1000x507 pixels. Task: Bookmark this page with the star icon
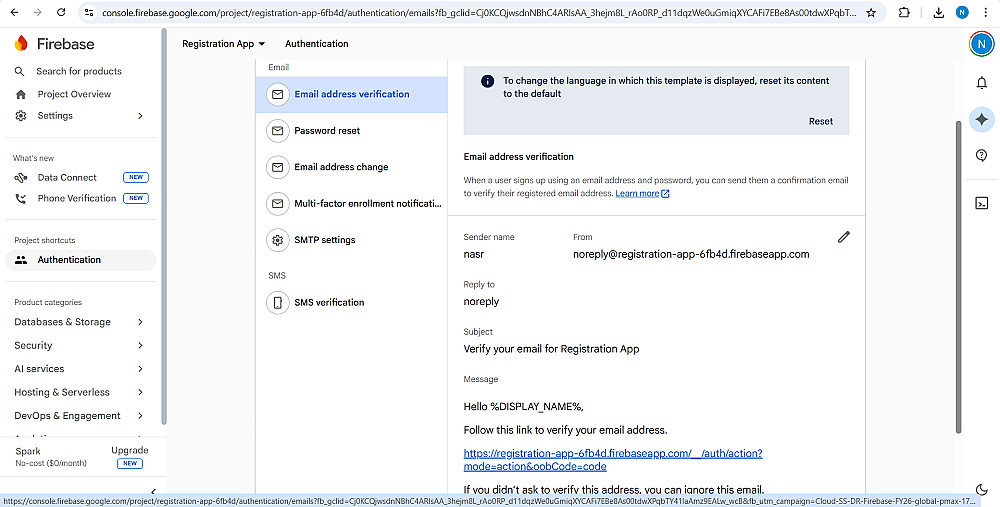(x=871, y=12)
